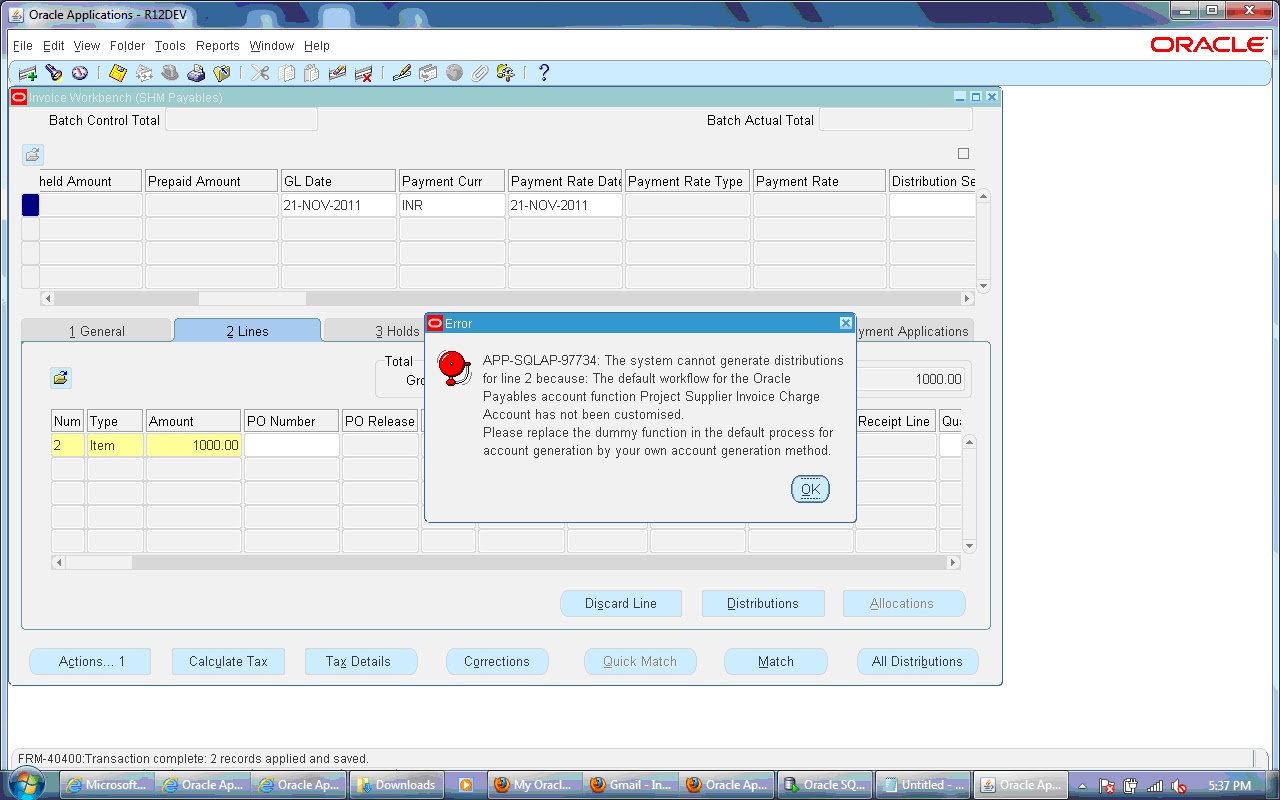Image resolution: width=1280 pixels, height=800 pixels.
Task: Click the All Distributions button
Action: (x=917, y=661)
